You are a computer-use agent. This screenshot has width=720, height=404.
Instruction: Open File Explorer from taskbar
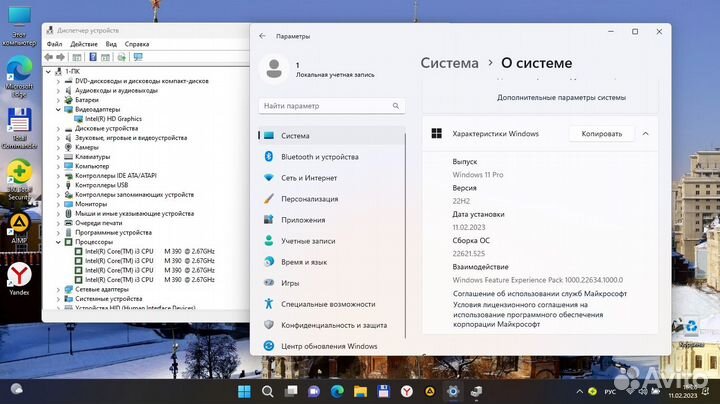click(x=360, y=392)
